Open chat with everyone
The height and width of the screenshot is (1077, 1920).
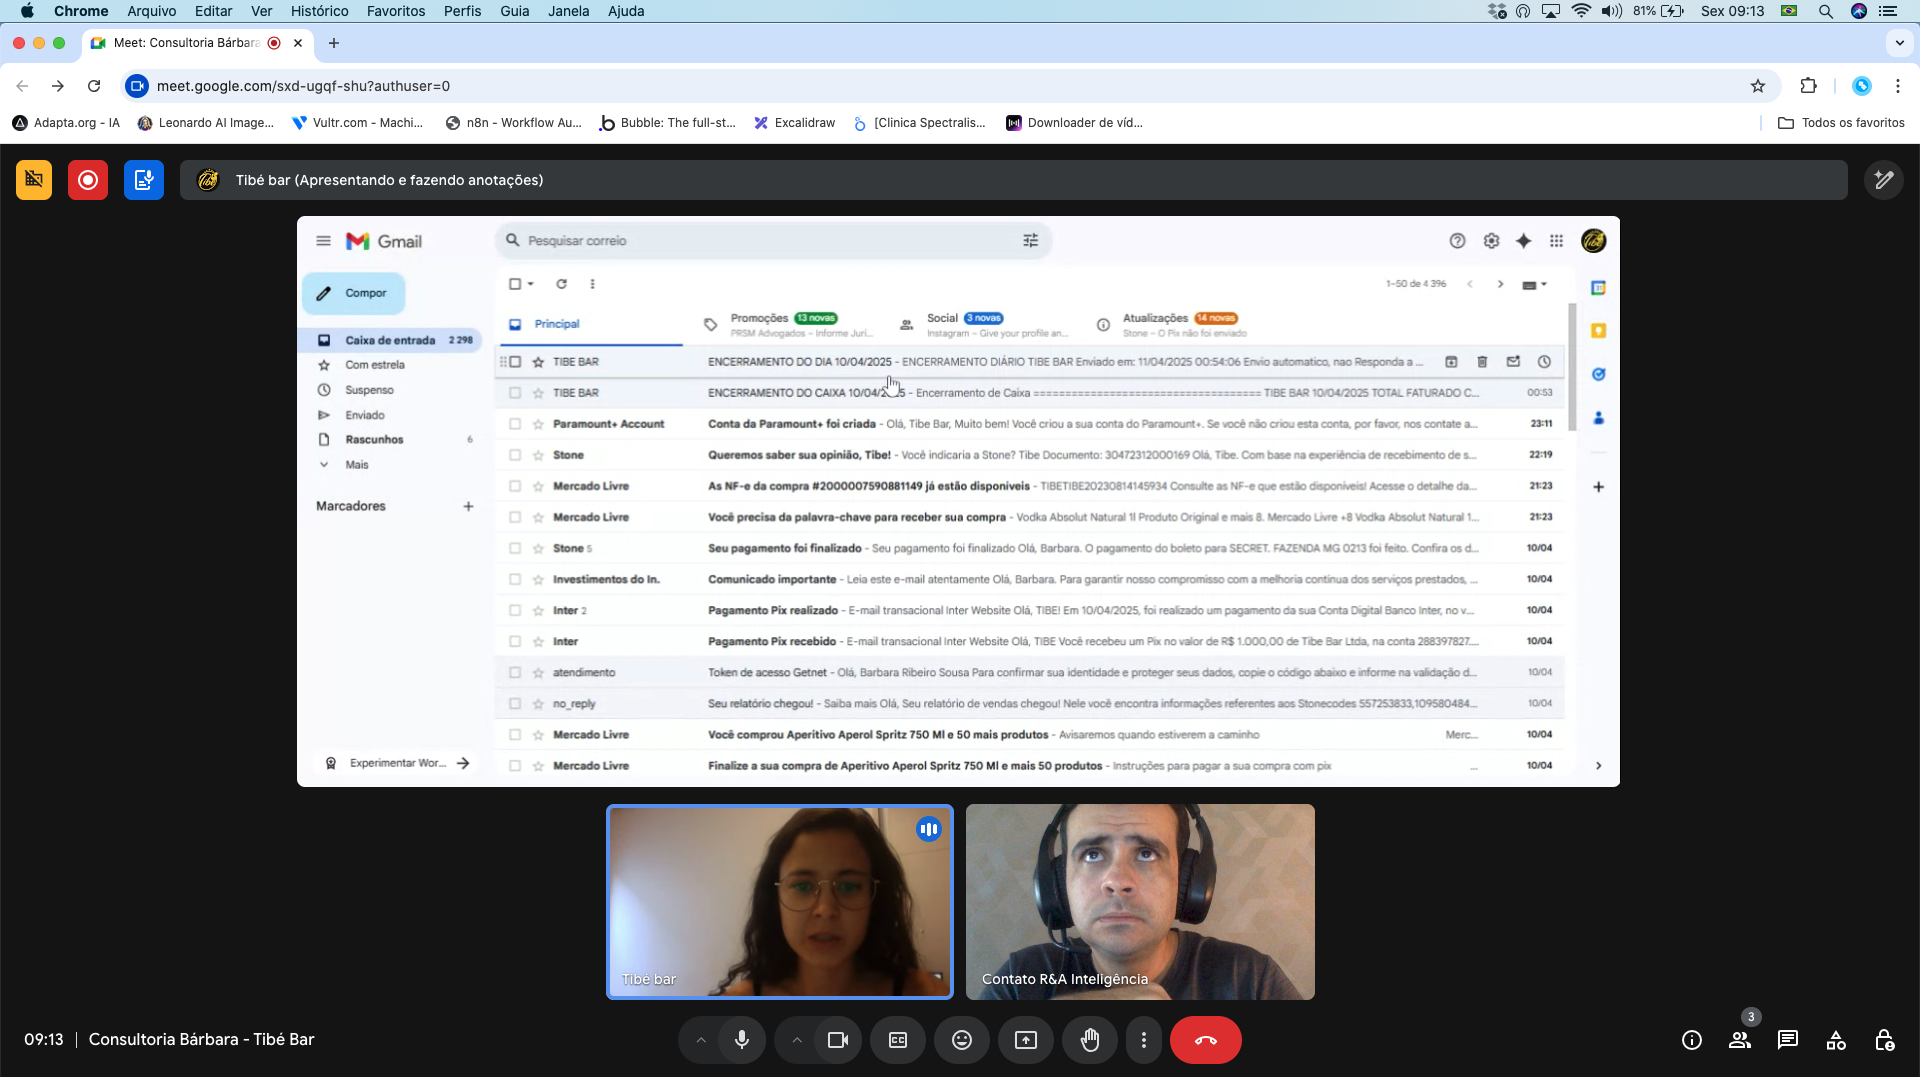[x=1788, y=1040]
